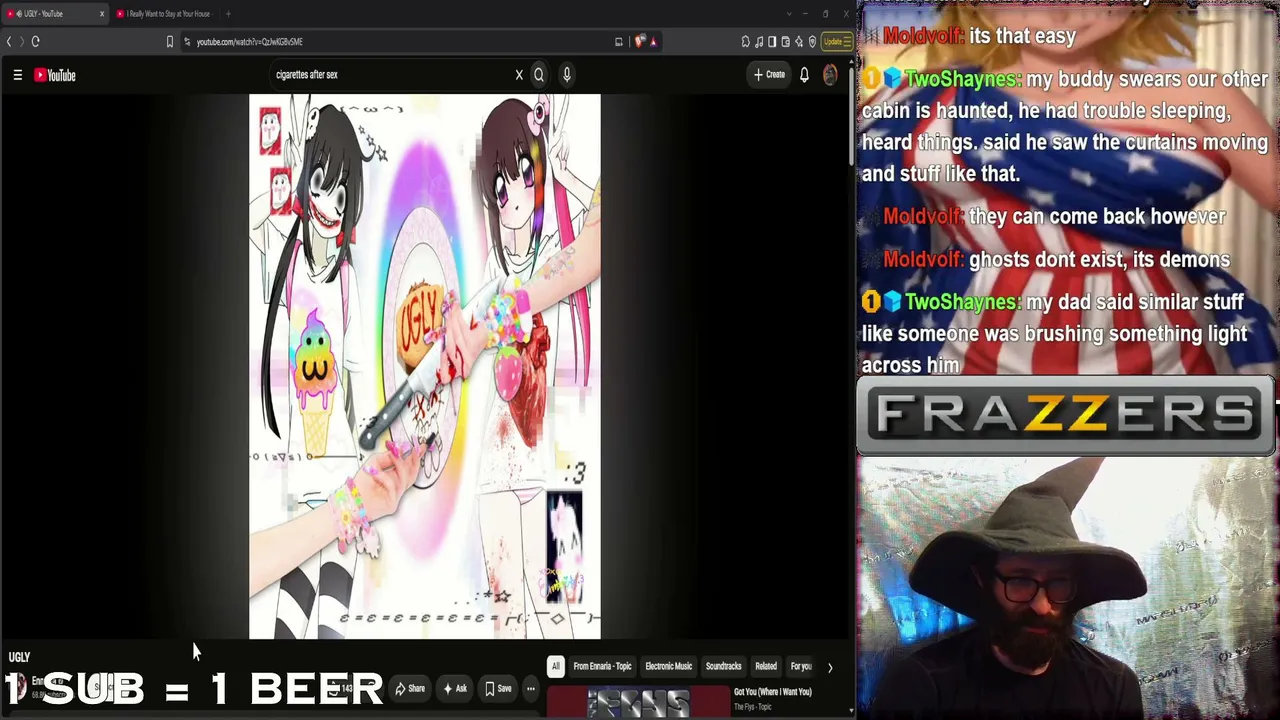
Task: Open the 'Got You (Where I Want You)' title
Action: (773, 692)
